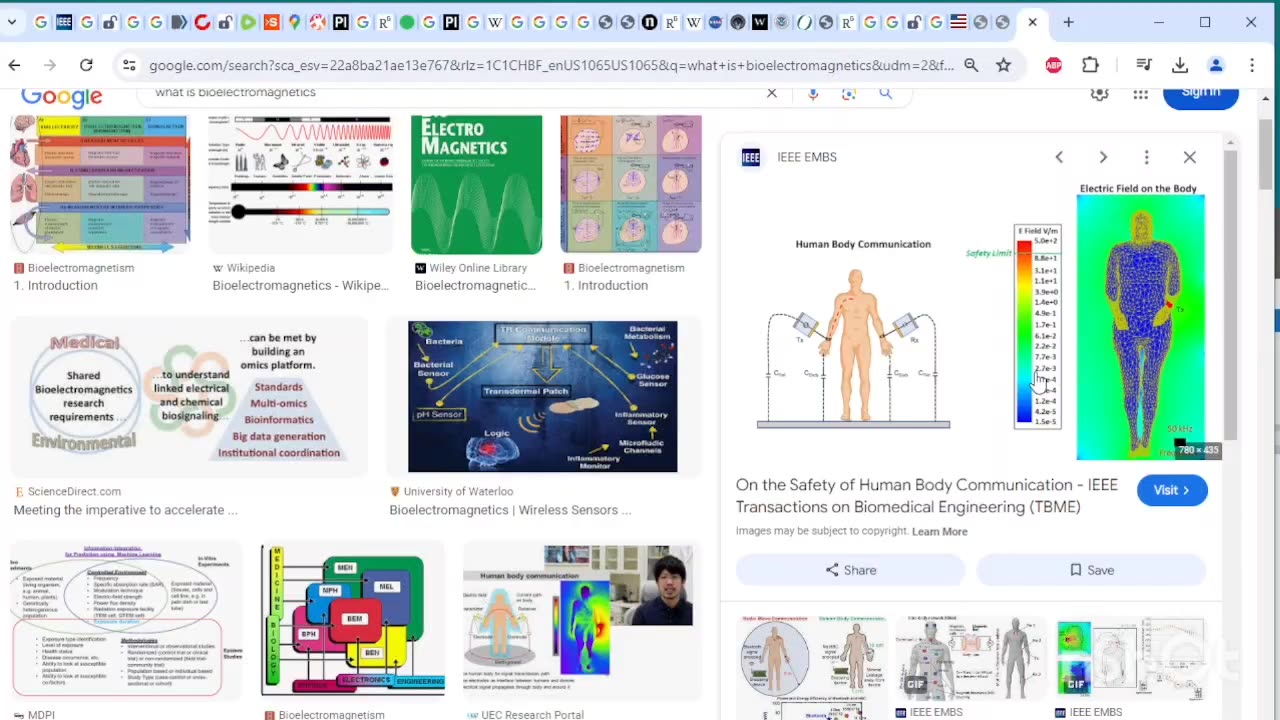The width and height of the screenshot is (1280, 720).
Task: Open the zoom magnifier in address bar
Action: (971, 65)
